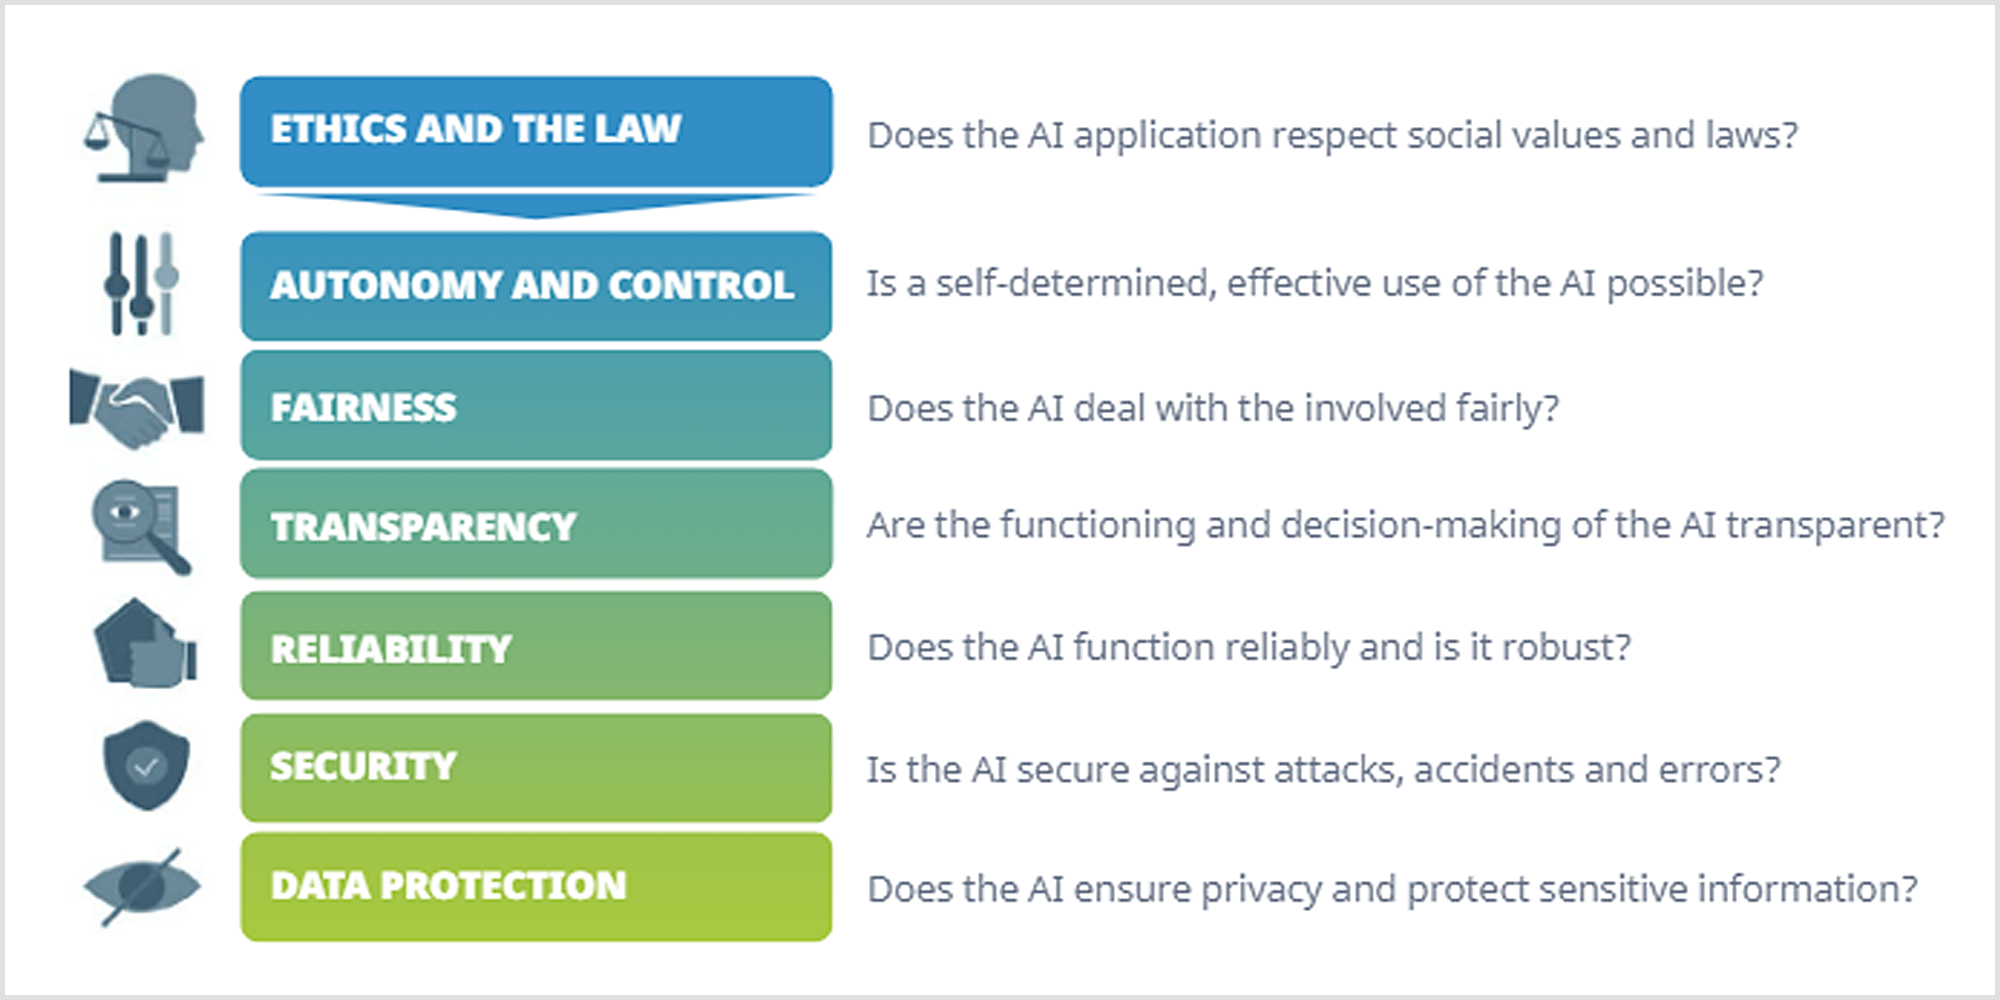Image resolution: width=2000 pixels, height=1000 pixels.
Task: Click the privacy and sensitive information question
Action: point(1393,889)
